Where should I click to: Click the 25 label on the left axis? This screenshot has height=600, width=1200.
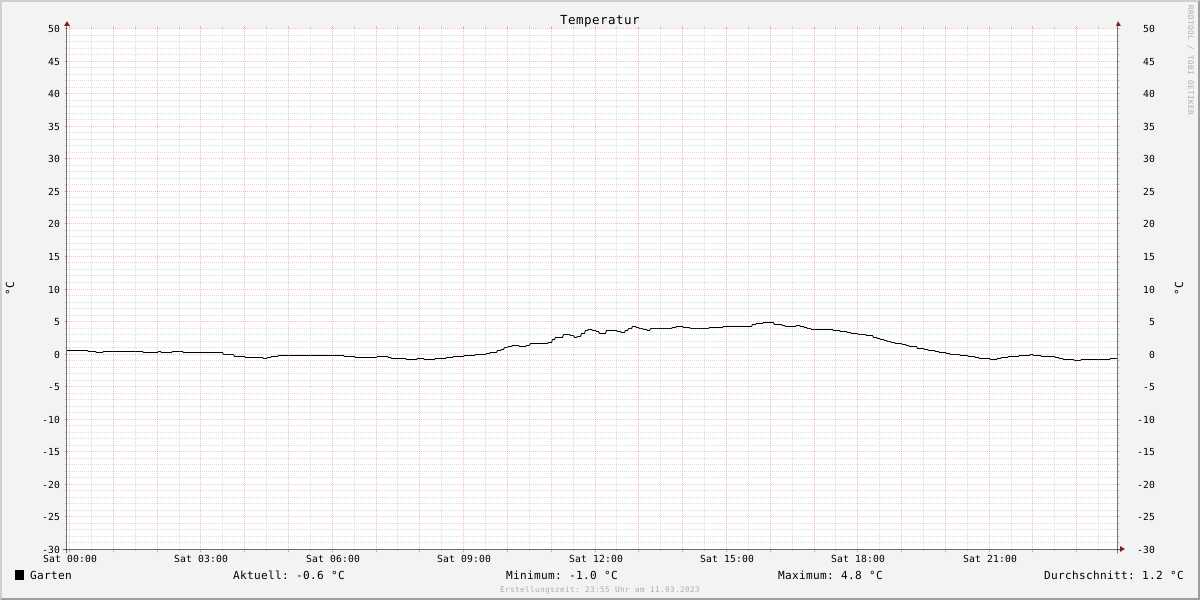pos(54,192)
